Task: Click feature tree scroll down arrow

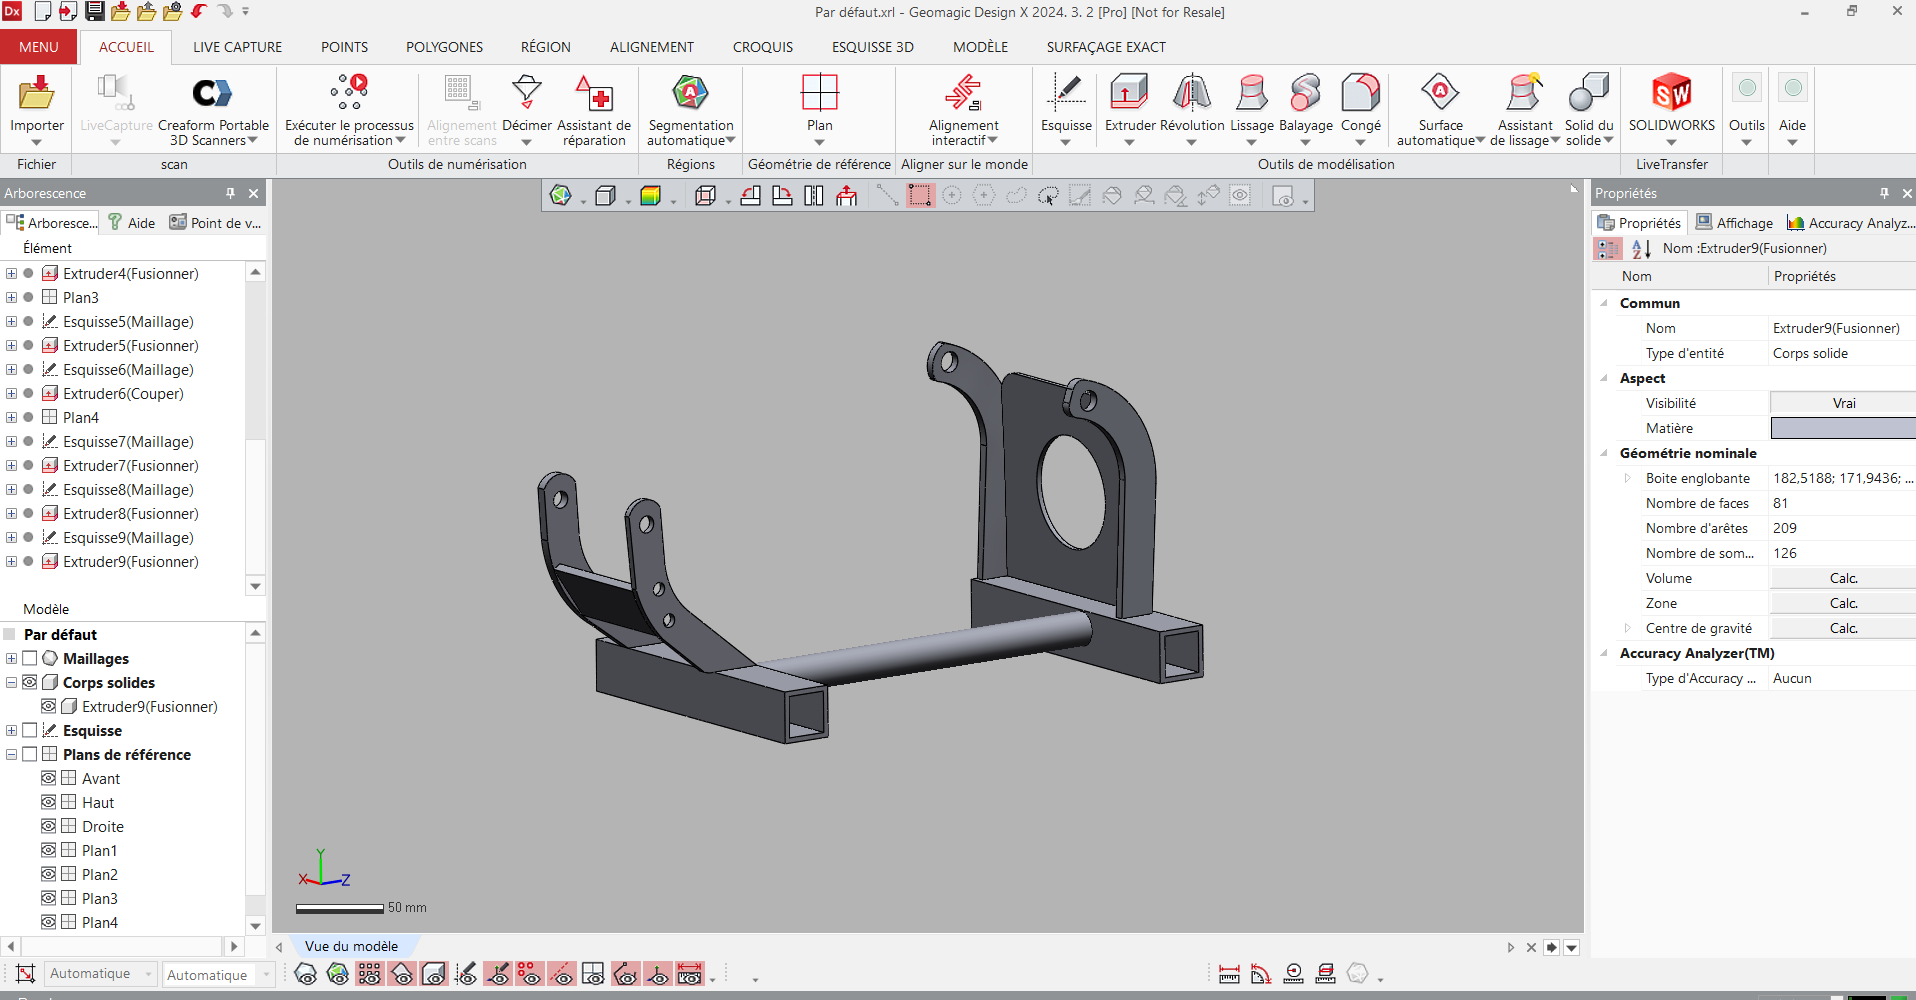Action: pyautogui.click(x=255, y=586)
